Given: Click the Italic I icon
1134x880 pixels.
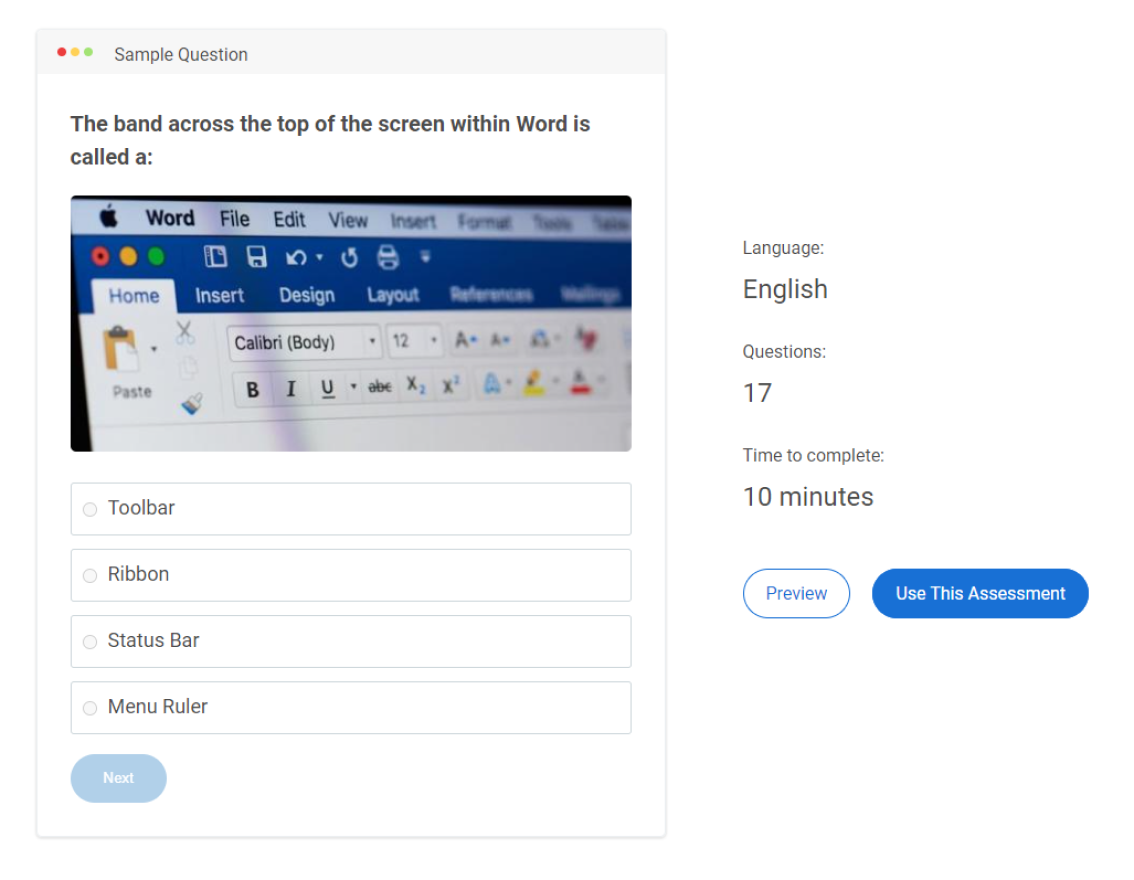Looking at the screenshot, I should click(291, 389).
